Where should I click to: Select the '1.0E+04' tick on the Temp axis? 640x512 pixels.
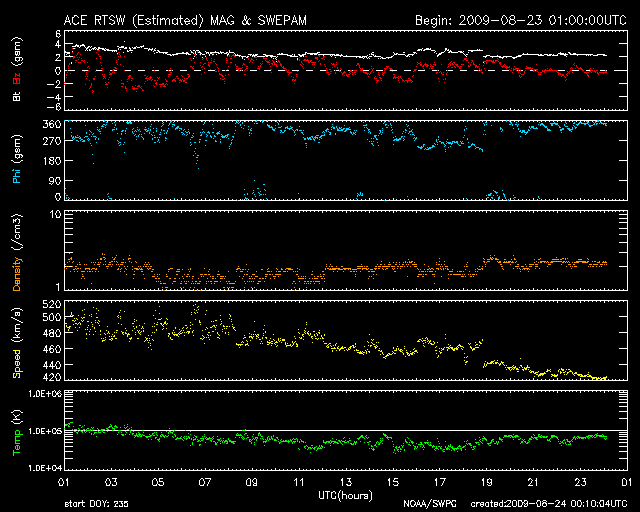pyautogui.click(x=45, y=468)
